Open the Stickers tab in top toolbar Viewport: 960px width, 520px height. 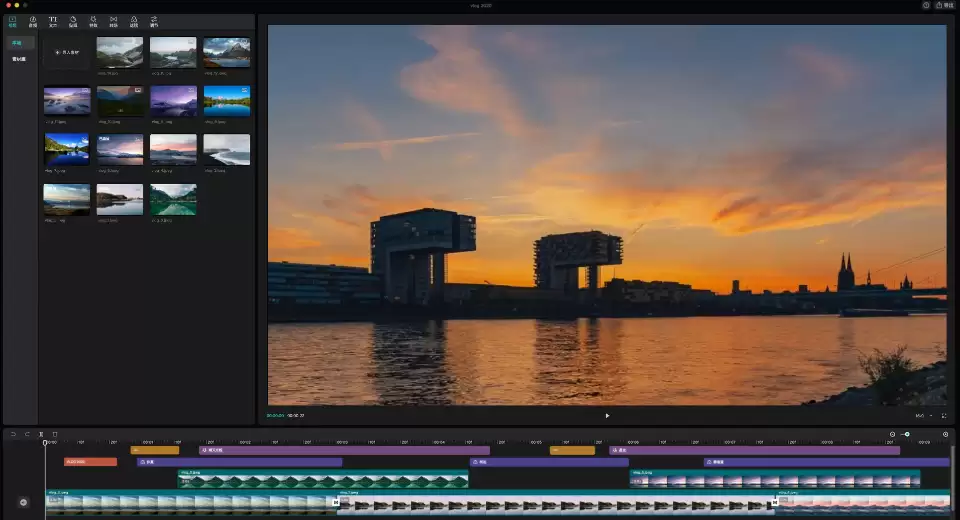click(x=73, y=21)
